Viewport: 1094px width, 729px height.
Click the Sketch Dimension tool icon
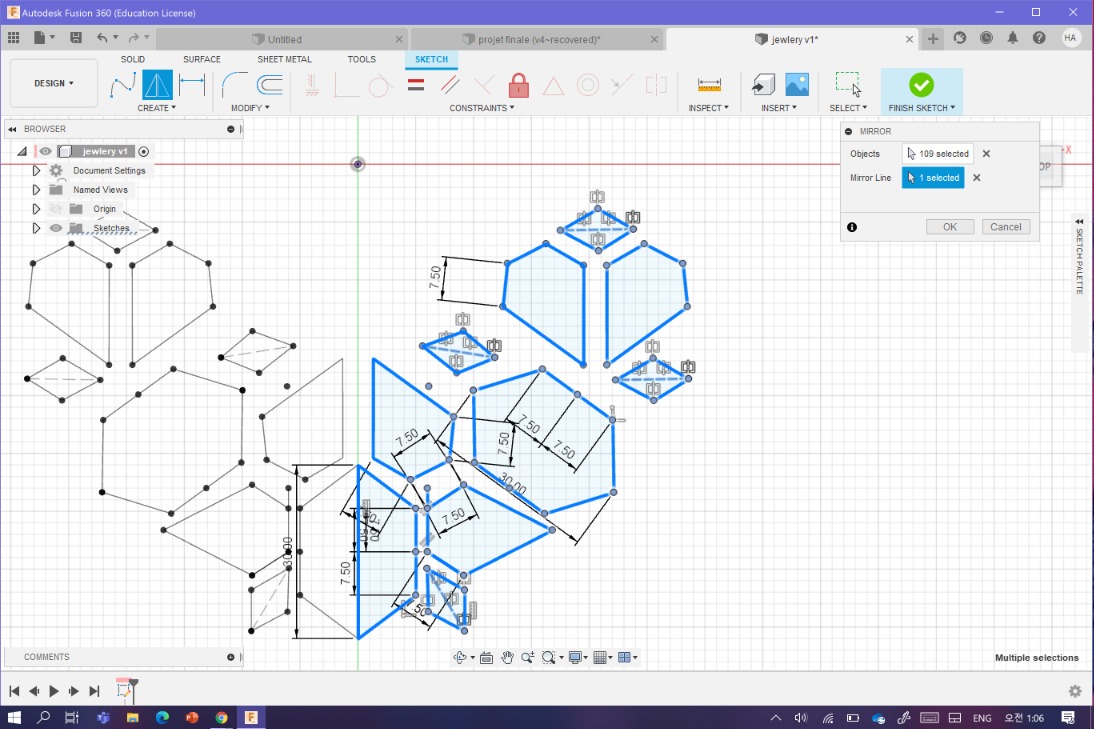pyautogui.click(x=192, y=85)
